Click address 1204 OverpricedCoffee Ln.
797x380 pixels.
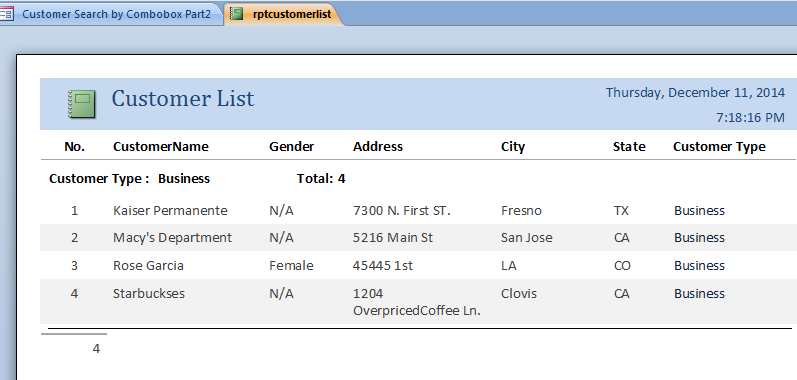[x=417, y=302]
